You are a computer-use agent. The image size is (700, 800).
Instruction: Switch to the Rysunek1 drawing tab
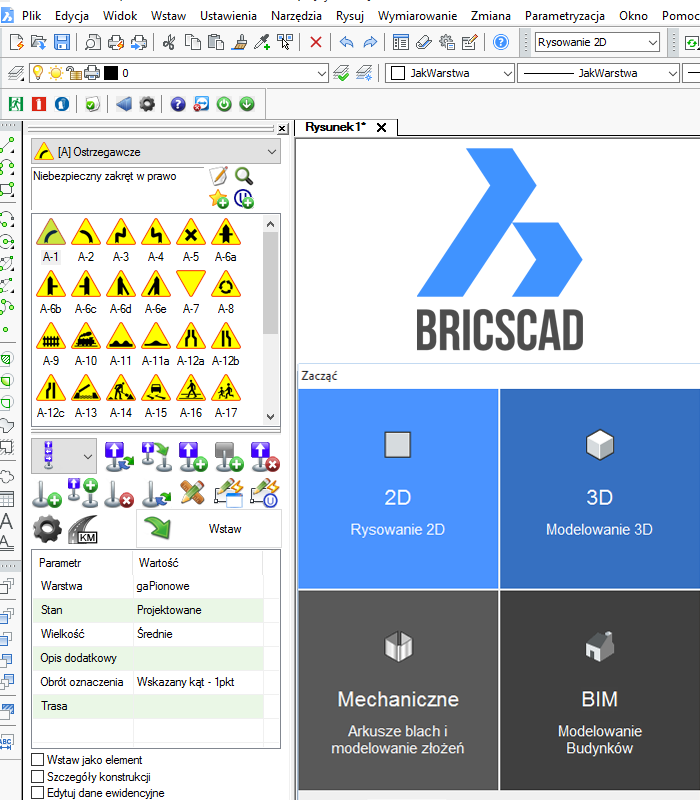336,127
